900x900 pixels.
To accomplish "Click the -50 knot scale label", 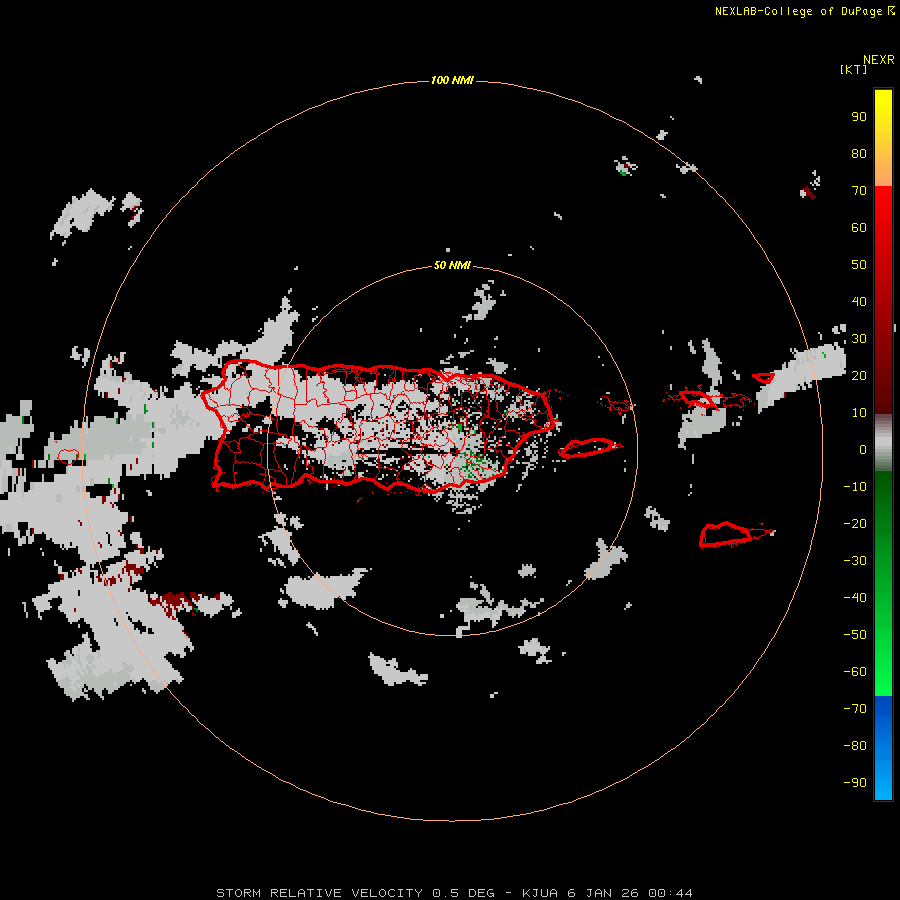I will tap(855, 634).
